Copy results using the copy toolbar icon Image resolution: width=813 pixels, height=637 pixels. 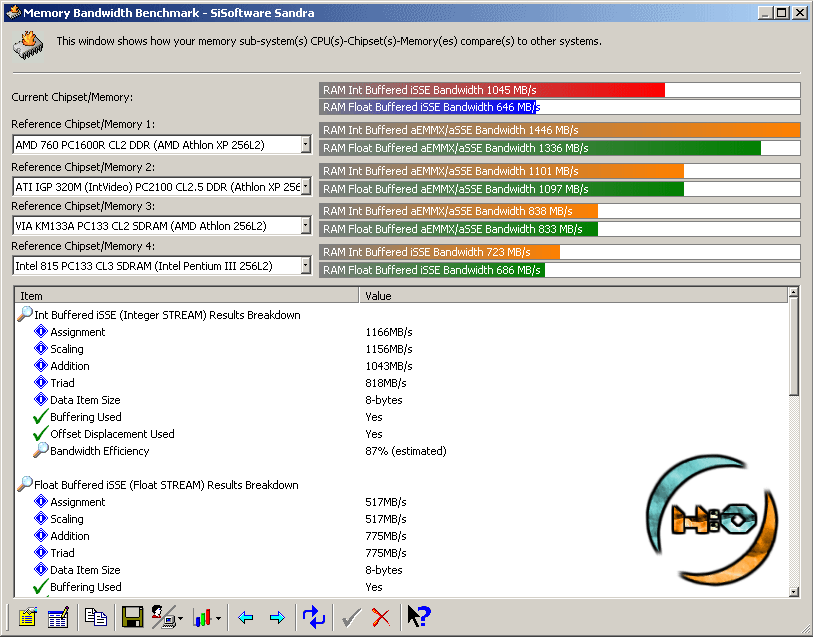(95, 617)
